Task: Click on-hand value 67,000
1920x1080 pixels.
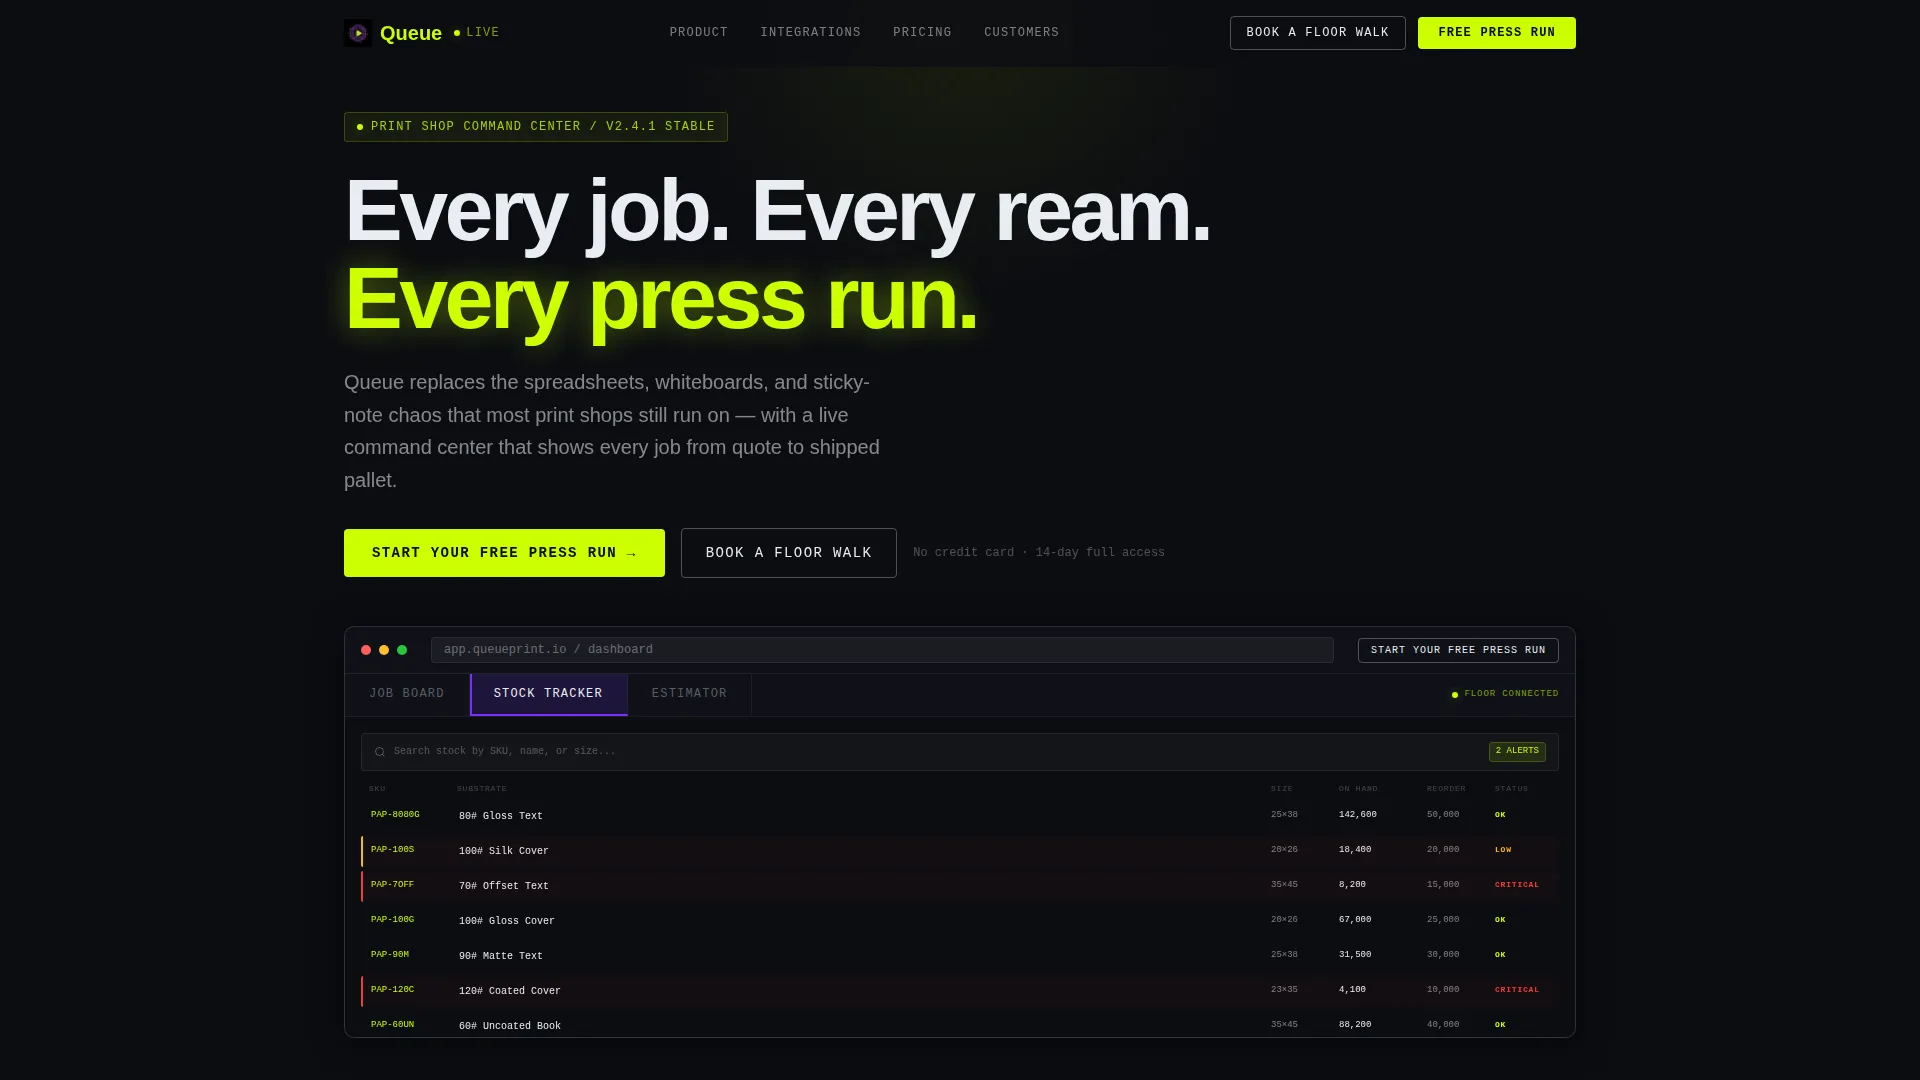Action: pos(1355,920)
